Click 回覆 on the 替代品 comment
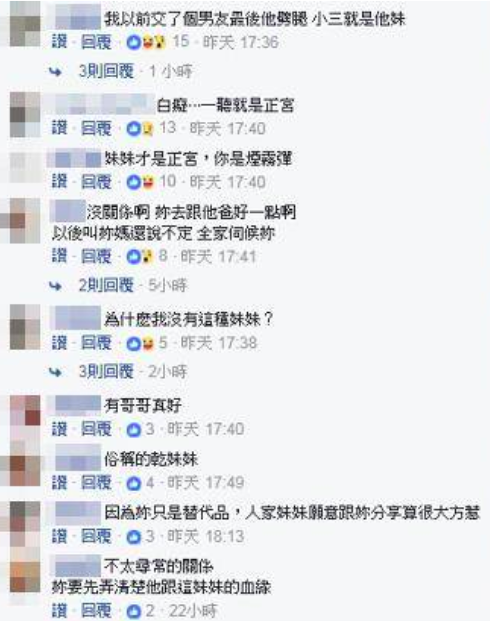This screenshot has width=490, height=621. pos(96,537)
